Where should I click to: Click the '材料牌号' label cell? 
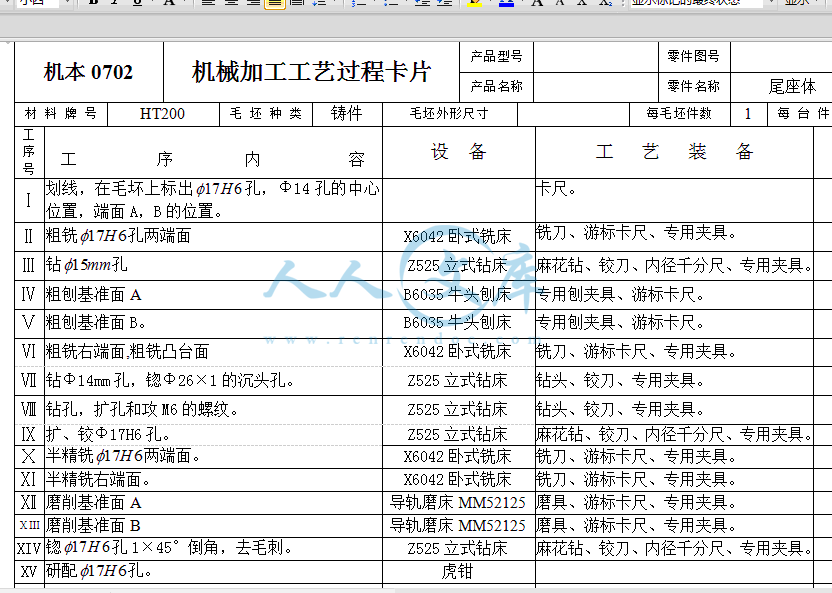[x=61, y=114]
